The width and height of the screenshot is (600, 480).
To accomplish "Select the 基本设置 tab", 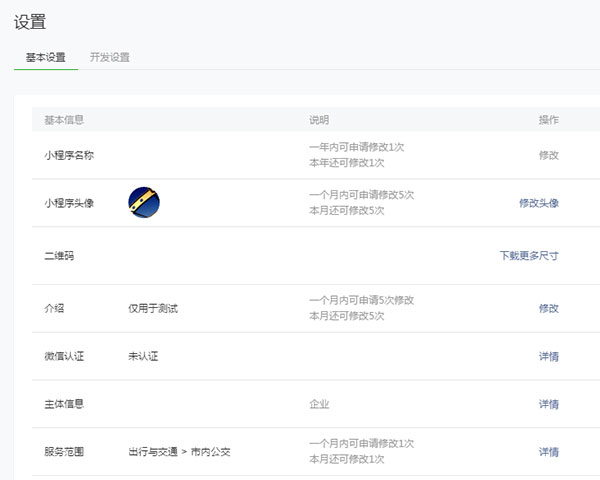I will (46, 57).
